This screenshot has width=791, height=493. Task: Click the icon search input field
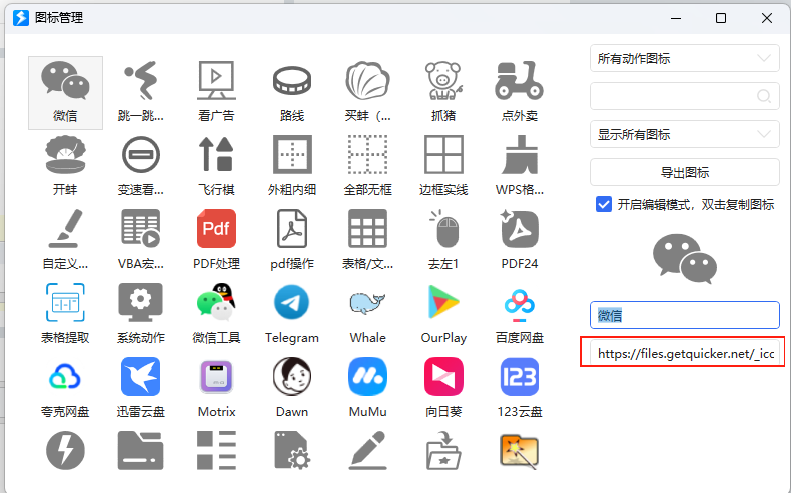pyautogui.click(x=685, y=96)
